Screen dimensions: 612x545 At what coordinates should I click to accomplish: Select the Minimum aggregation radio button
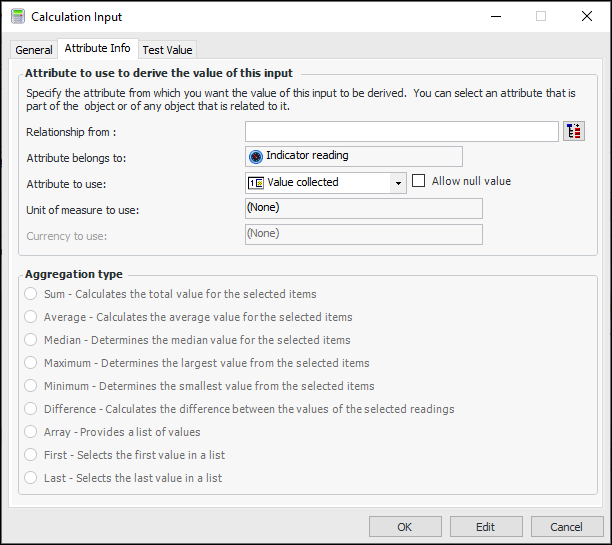point(31,386)
